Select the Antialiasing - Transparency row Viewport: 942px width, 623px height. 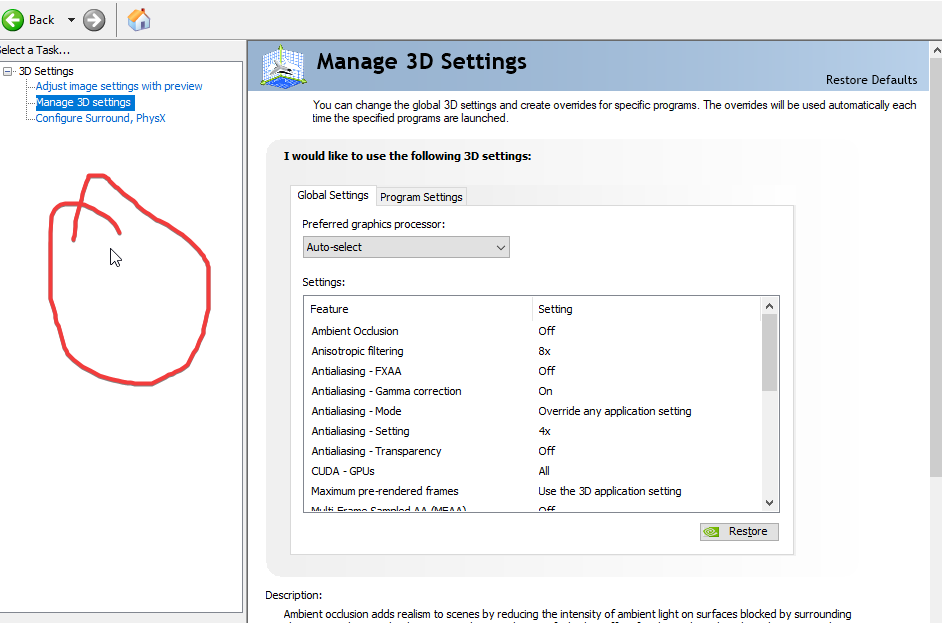[x=532, y=451]
